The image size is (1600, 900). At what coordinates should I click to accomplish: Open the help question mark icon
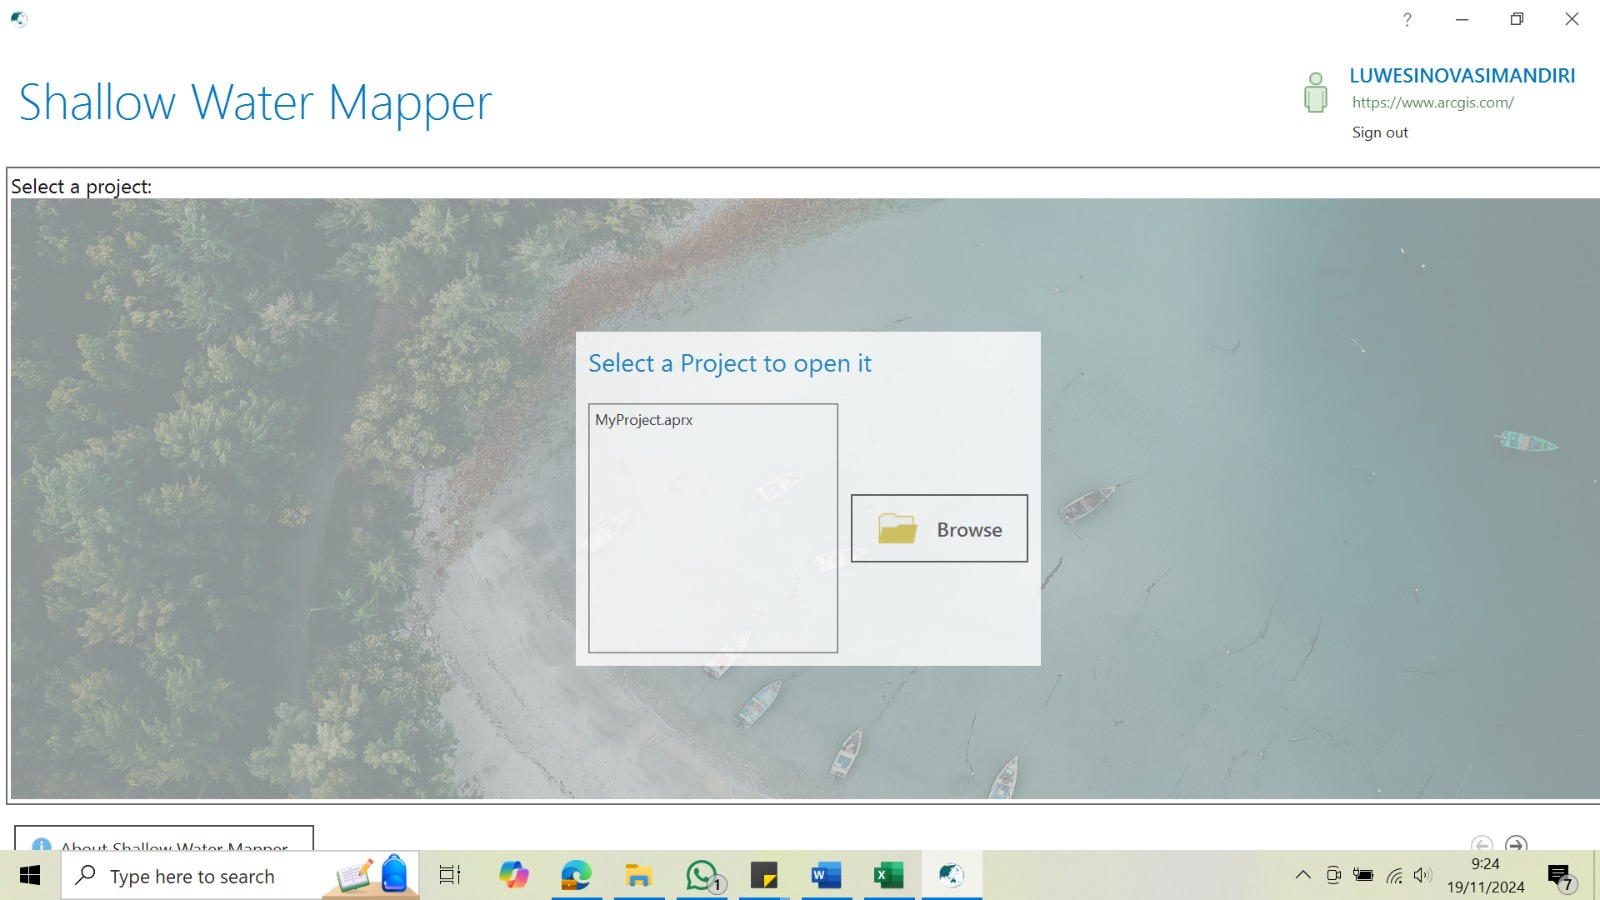tap(1407, 19)
